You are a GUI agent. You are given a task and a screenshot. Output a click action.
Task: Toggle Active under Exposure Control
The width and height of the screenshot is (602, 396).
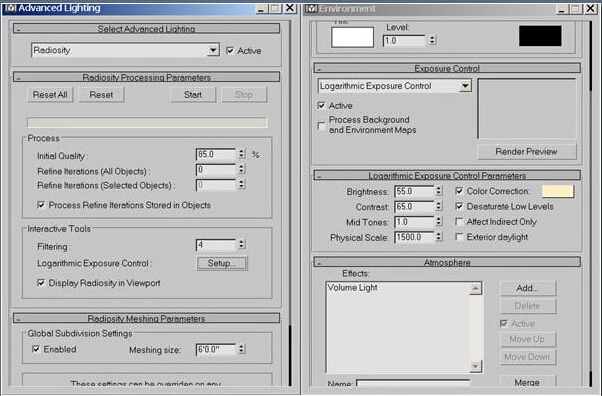tap(322, 106)
